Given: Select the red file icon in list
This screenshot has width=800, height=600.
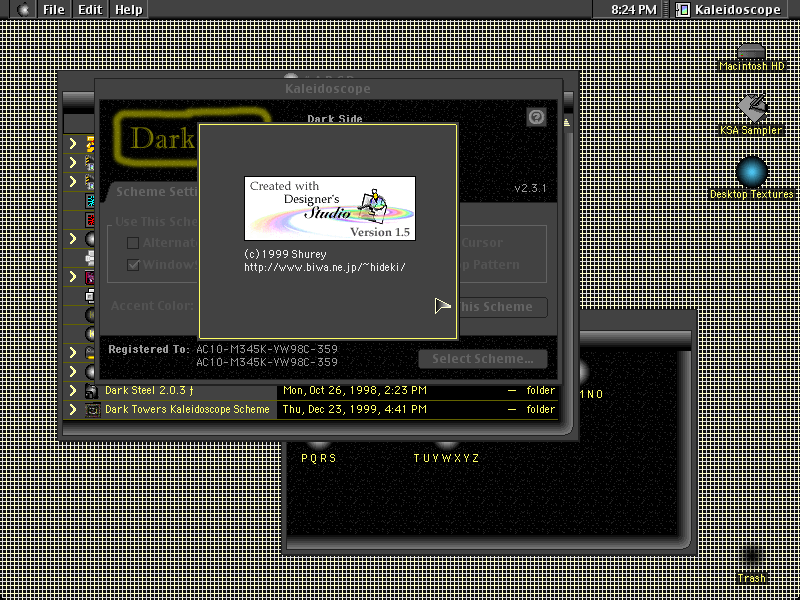Looking at the screenshot, I should click(90, 220).
